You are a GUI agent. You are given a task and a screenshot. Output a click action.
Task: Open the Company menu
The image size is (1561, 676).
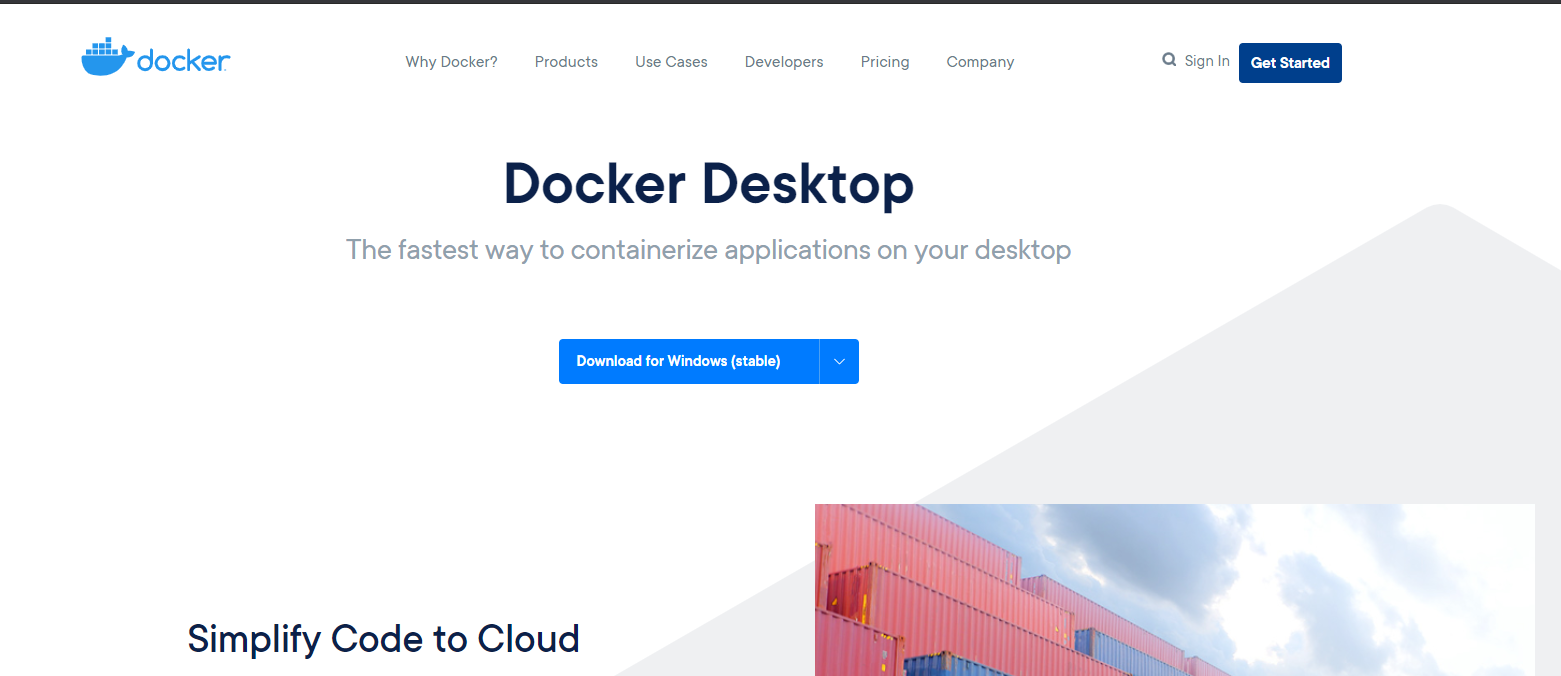980,62
